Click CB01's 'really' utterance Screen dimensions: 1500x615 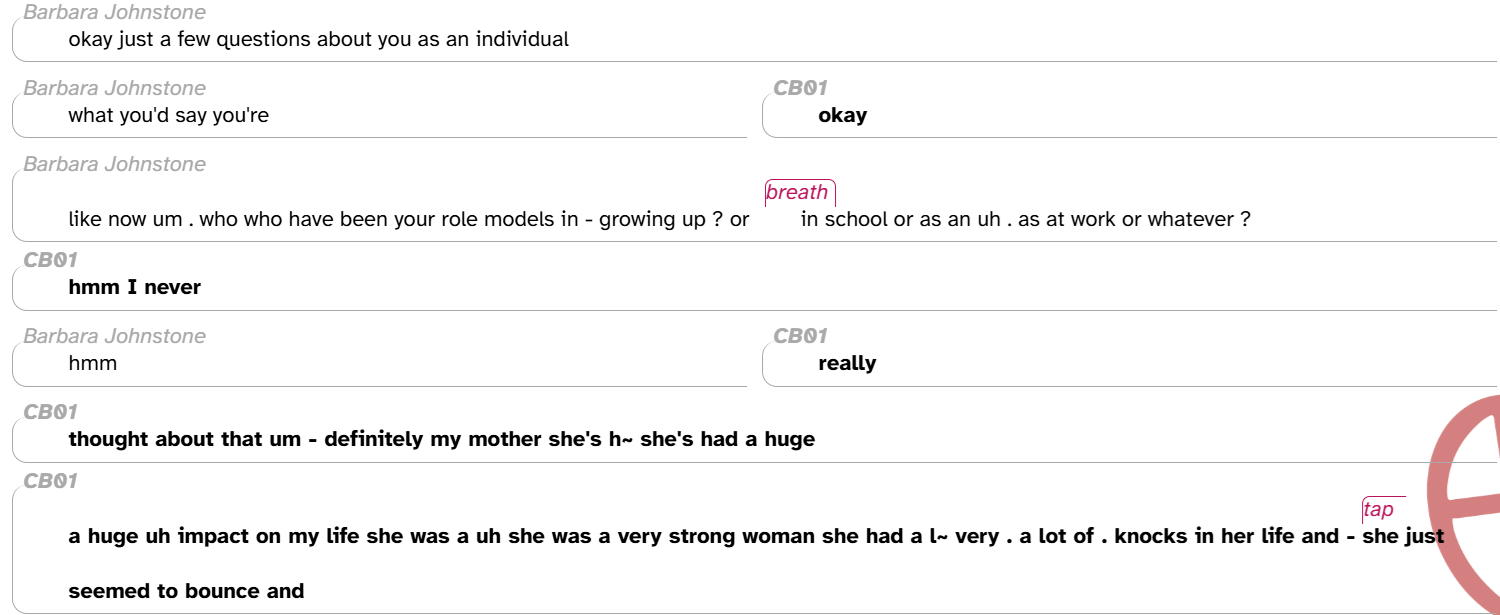847,363
